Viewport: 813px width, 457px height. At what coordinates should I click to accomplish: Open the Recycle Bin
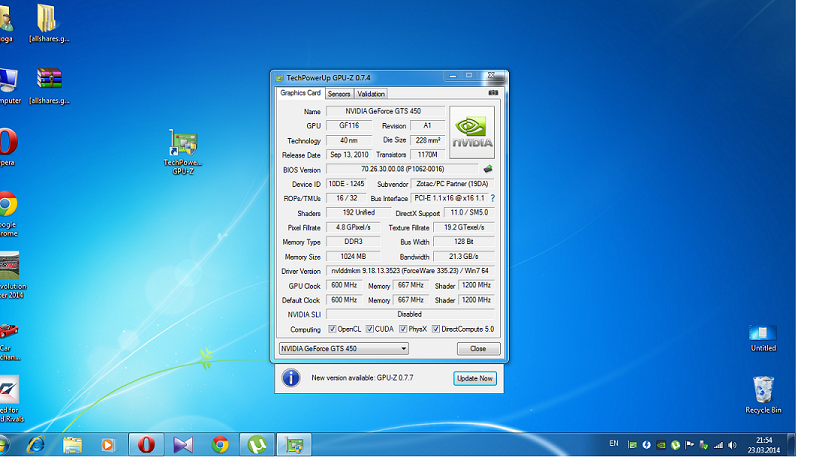pyautogui.click(x=763, y=395)
